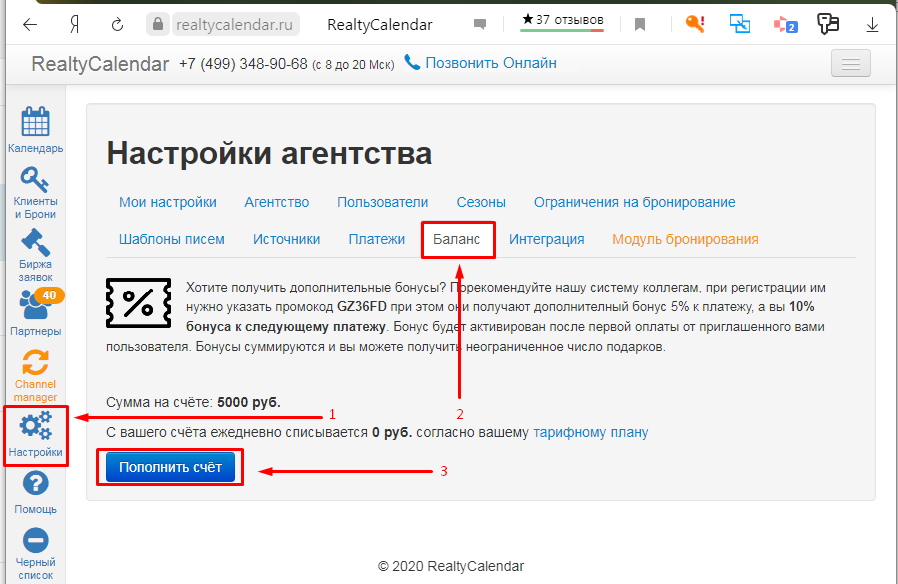Switch to the Агентство tab

coord(277,202)
